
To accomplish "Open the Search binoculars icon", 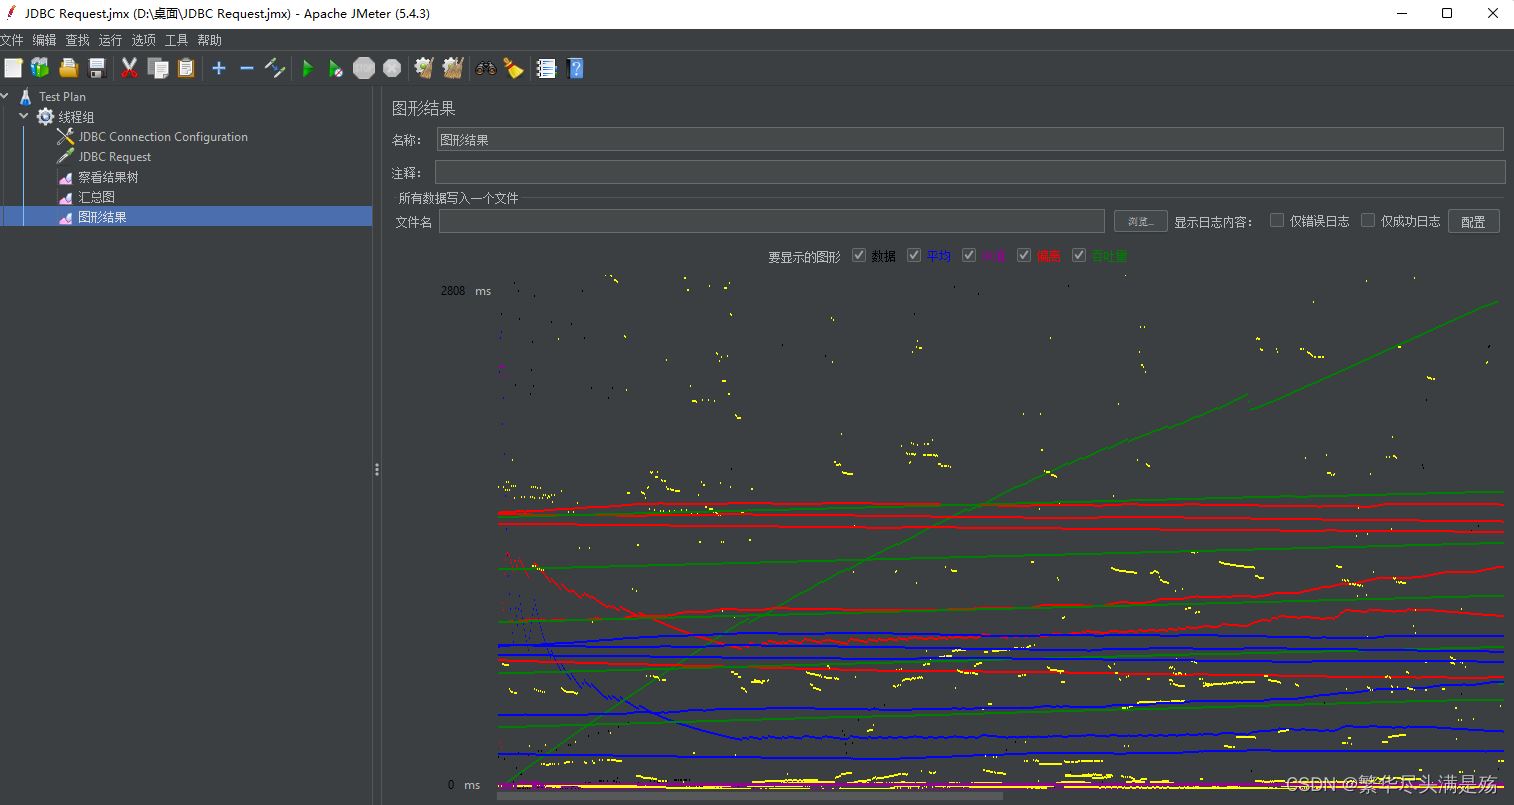I will tap(485, 68).
